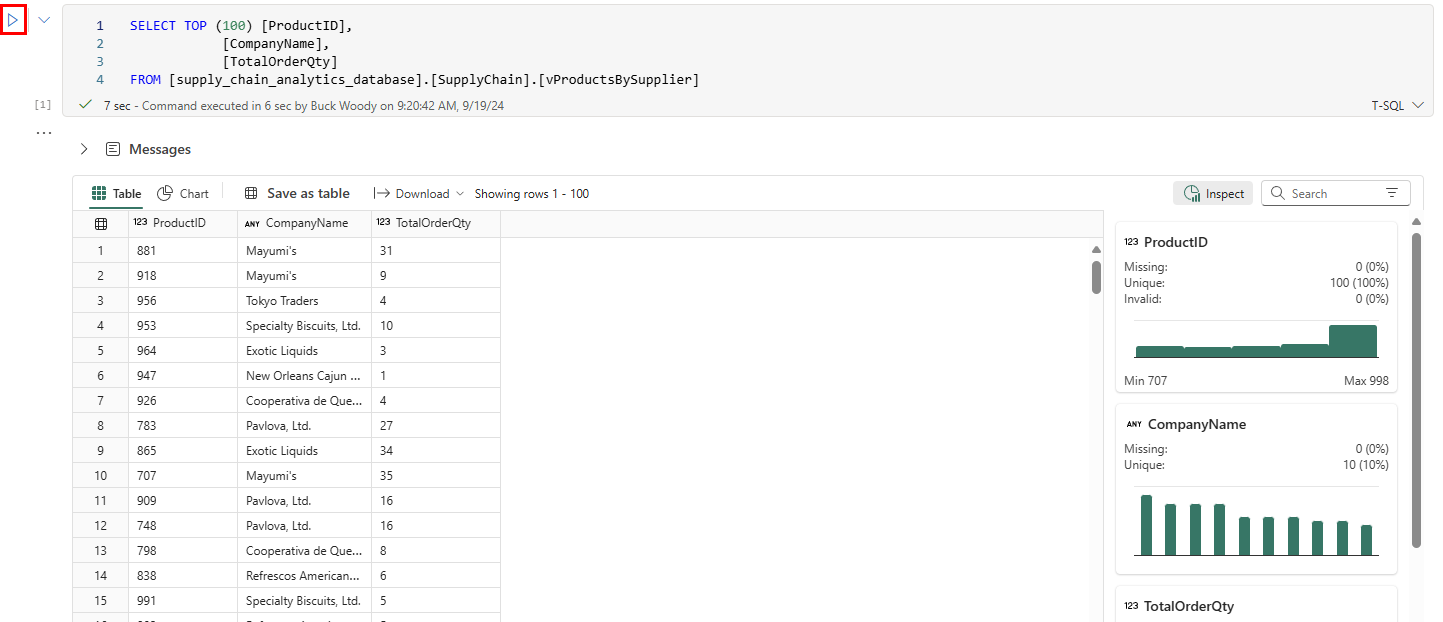Run the SQL cell with play icon

click(13, 20)
